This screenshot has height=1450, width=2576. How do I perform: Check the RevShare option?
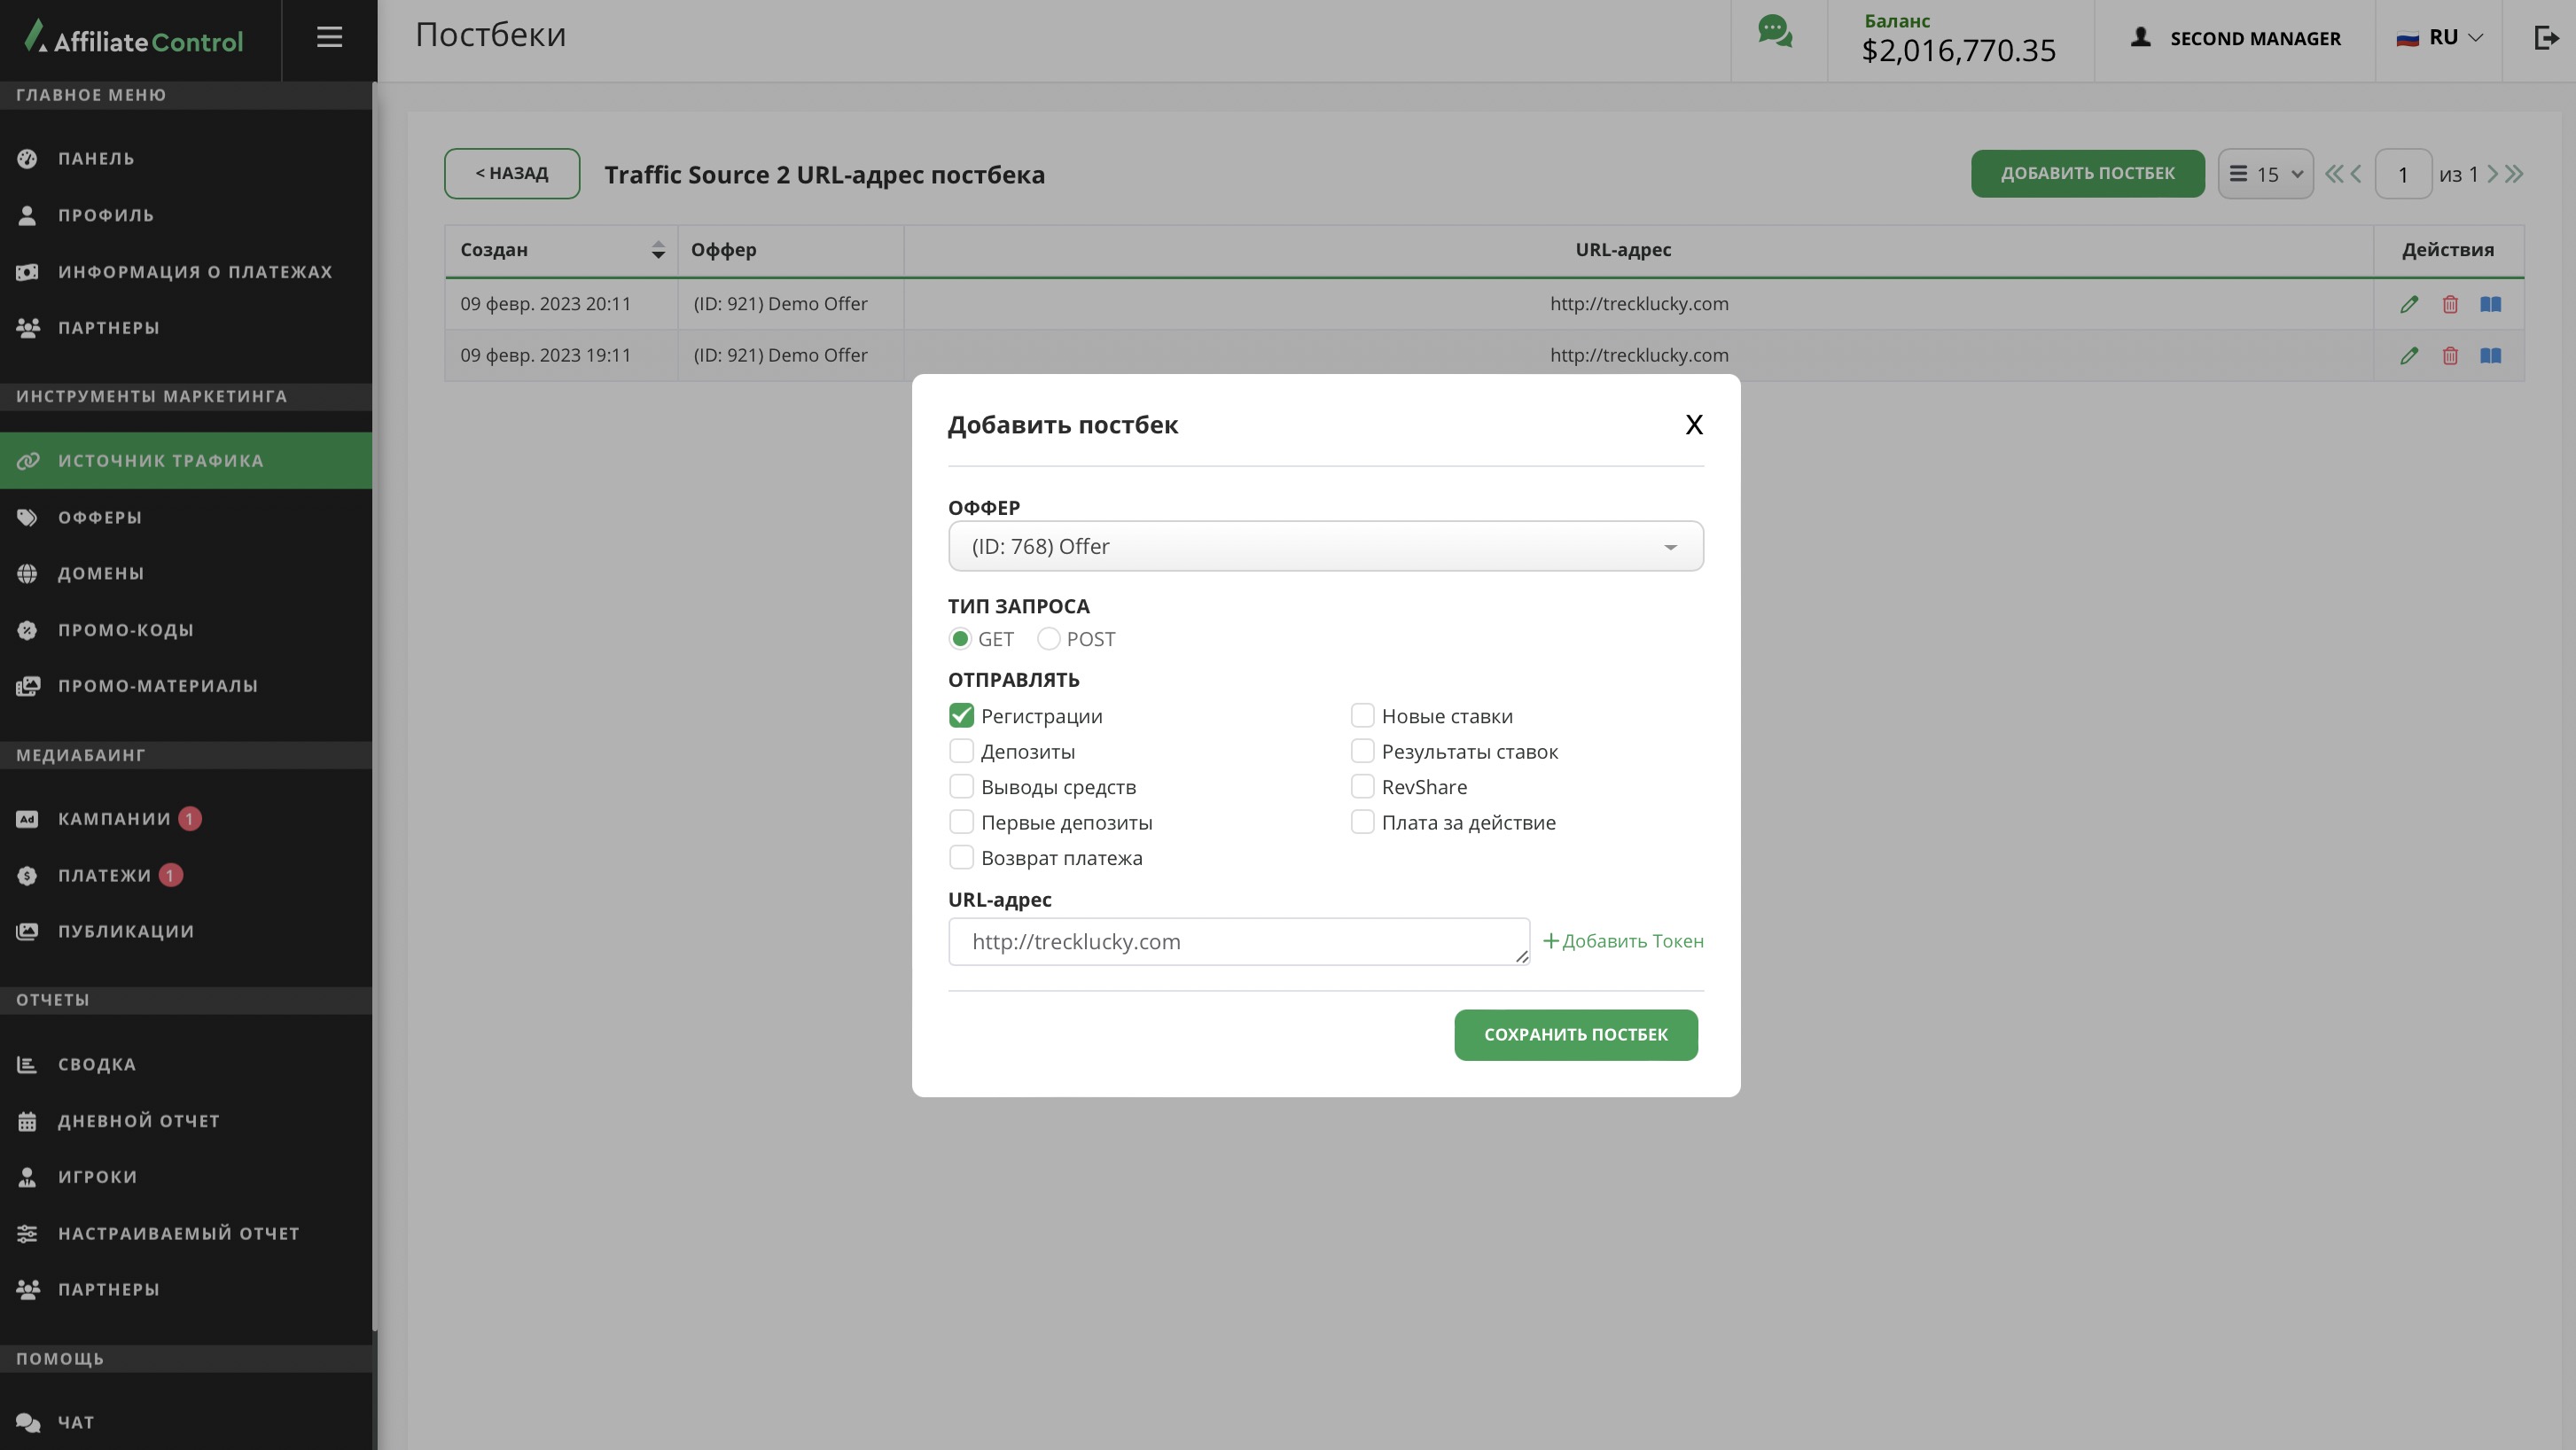coord(1362,787)
